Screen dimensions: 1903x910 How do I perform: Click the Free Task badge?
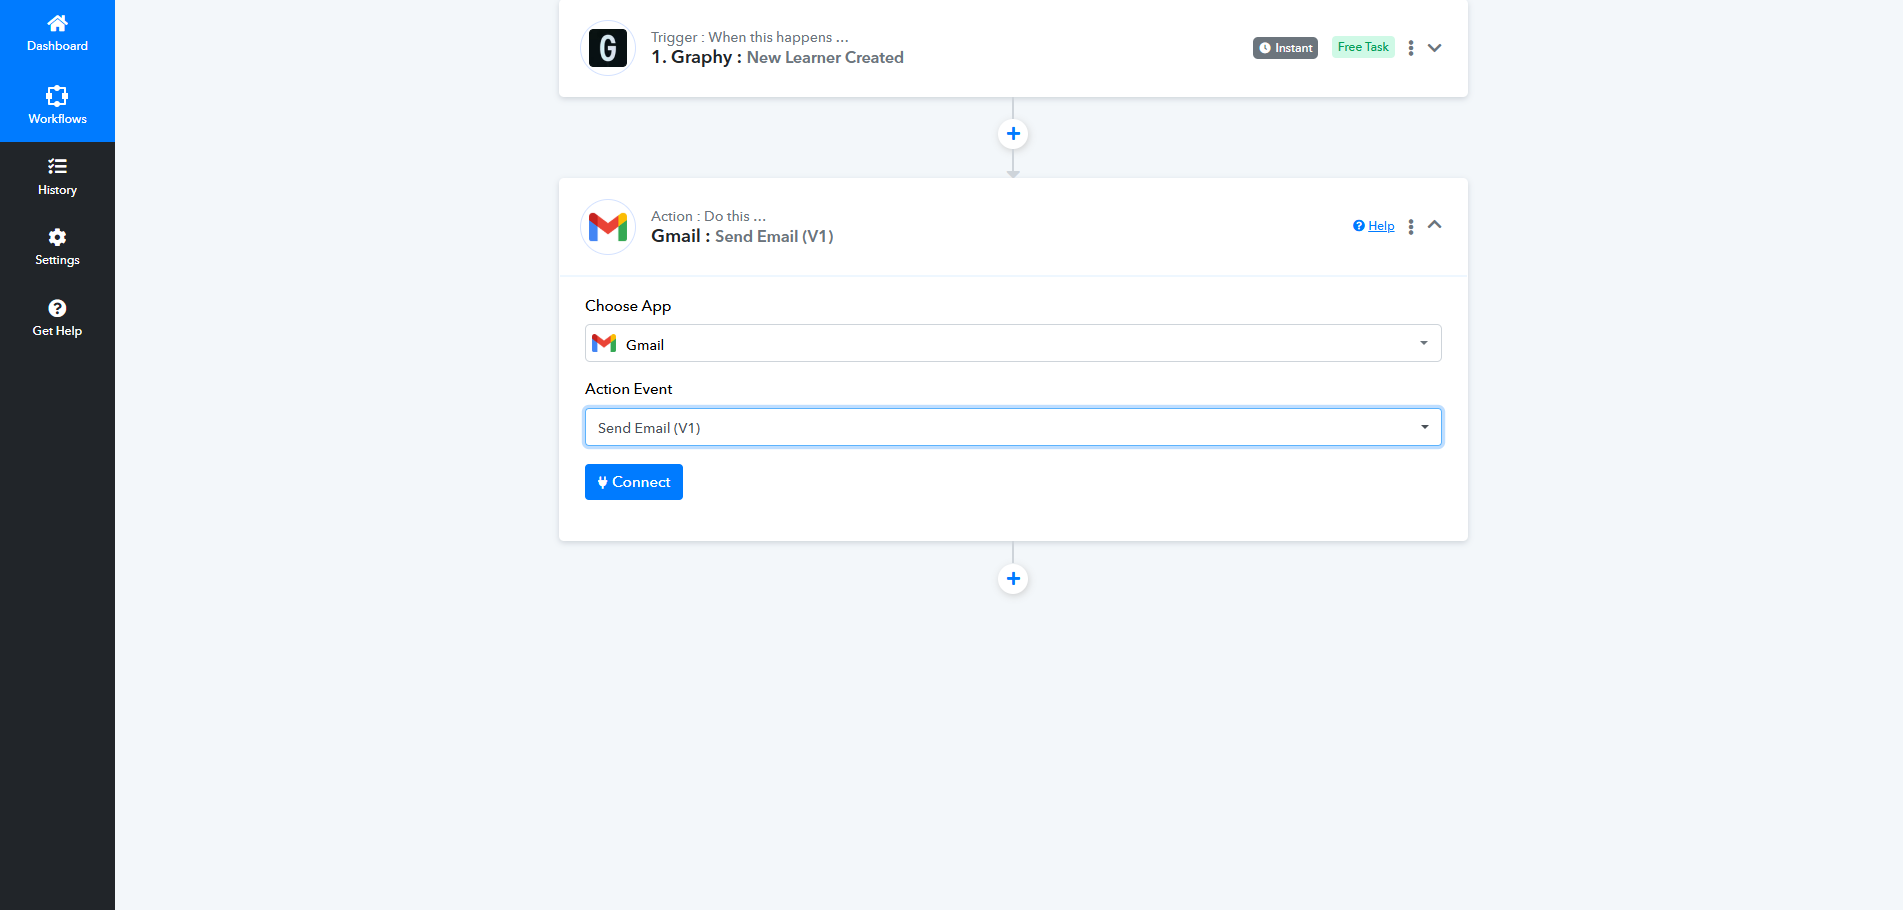pyautogui.click(x=1362, y=47)
